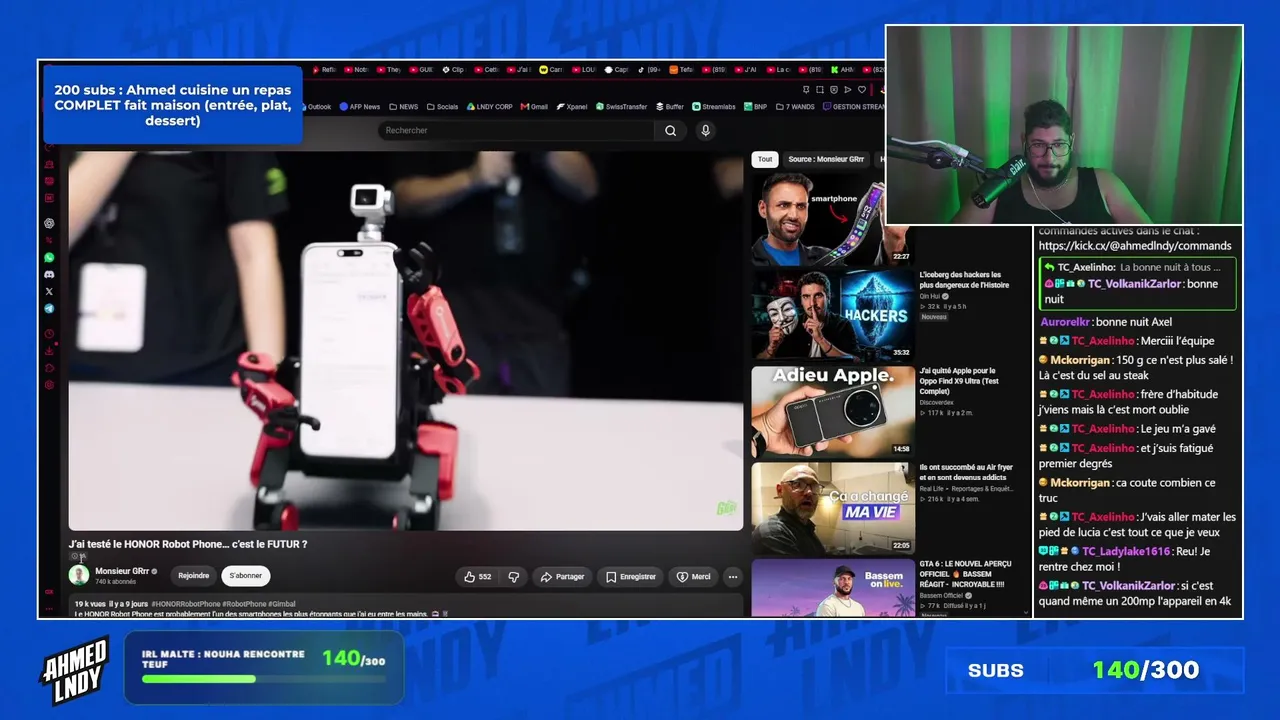Switch to the 'GUI' browser tab
This screenshot has height=720, width=1280.
click(420, 70)
